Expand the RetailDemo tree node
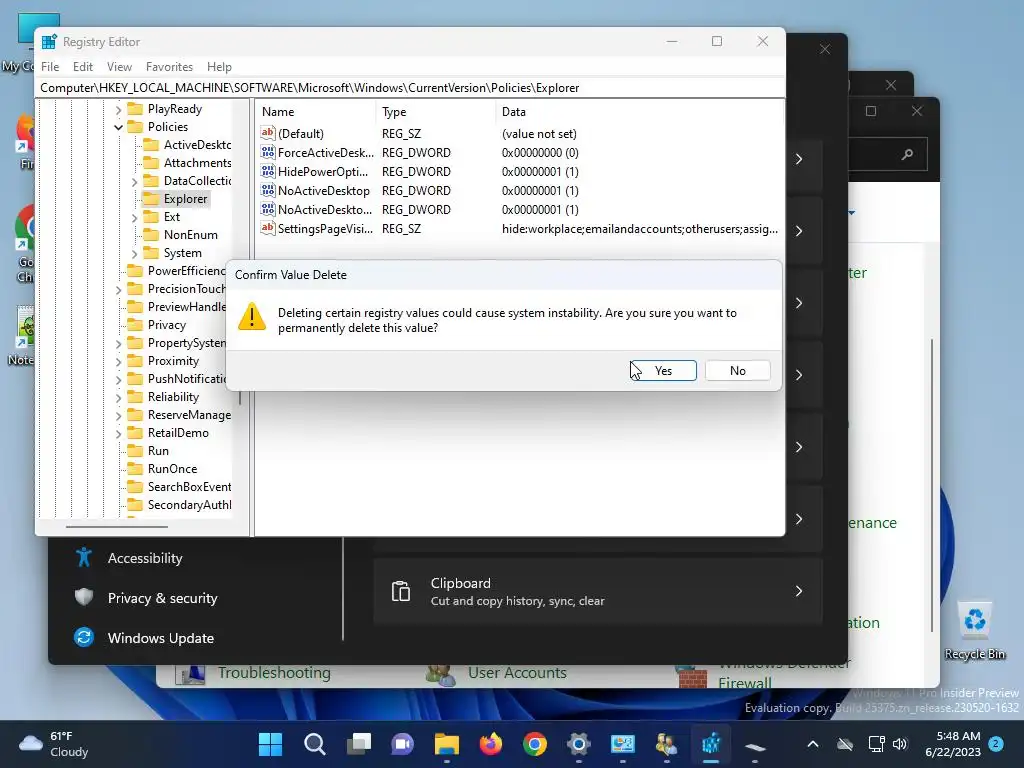 [x=118, y=433]
